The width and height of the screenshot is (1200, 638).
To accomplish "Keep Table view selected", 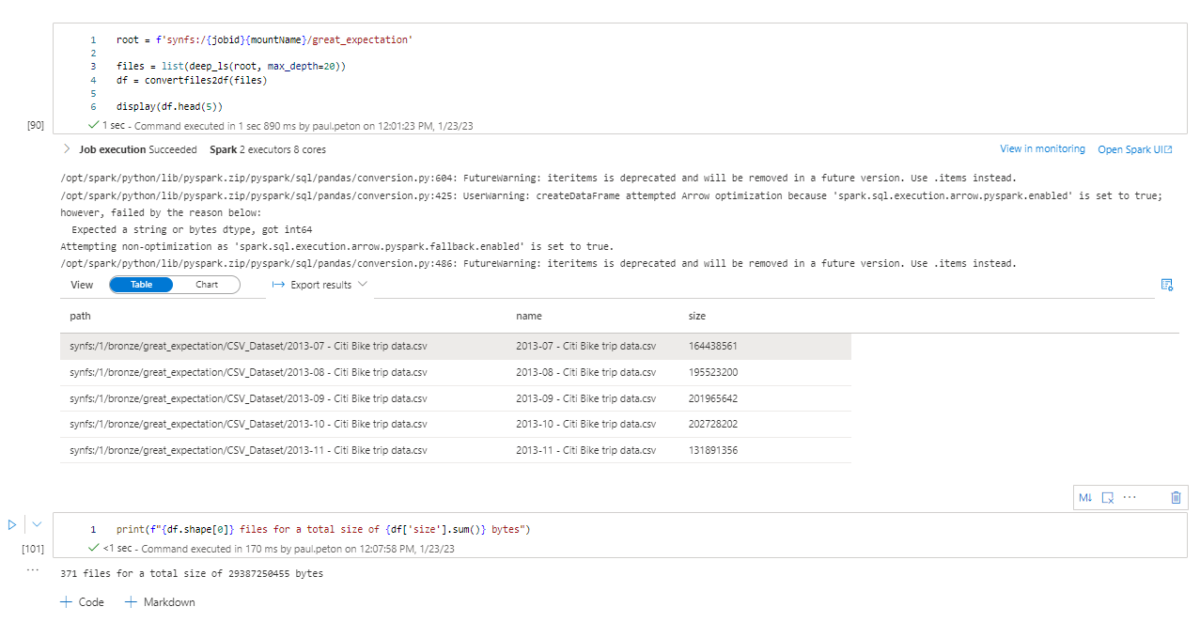I will [x=140, y=285].
